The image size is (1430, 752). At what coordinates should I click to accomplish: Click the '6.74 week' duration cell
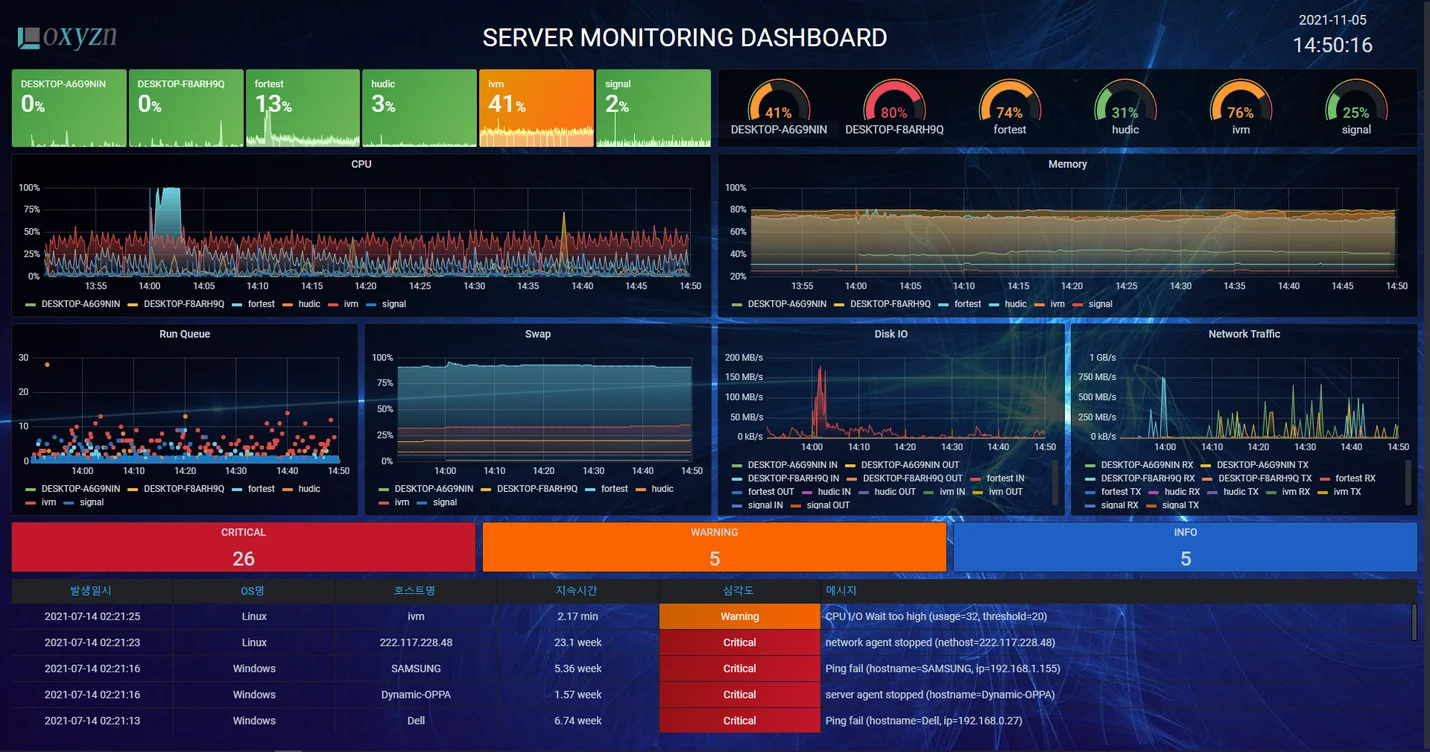pyautogui.click(x=578, y=721)
